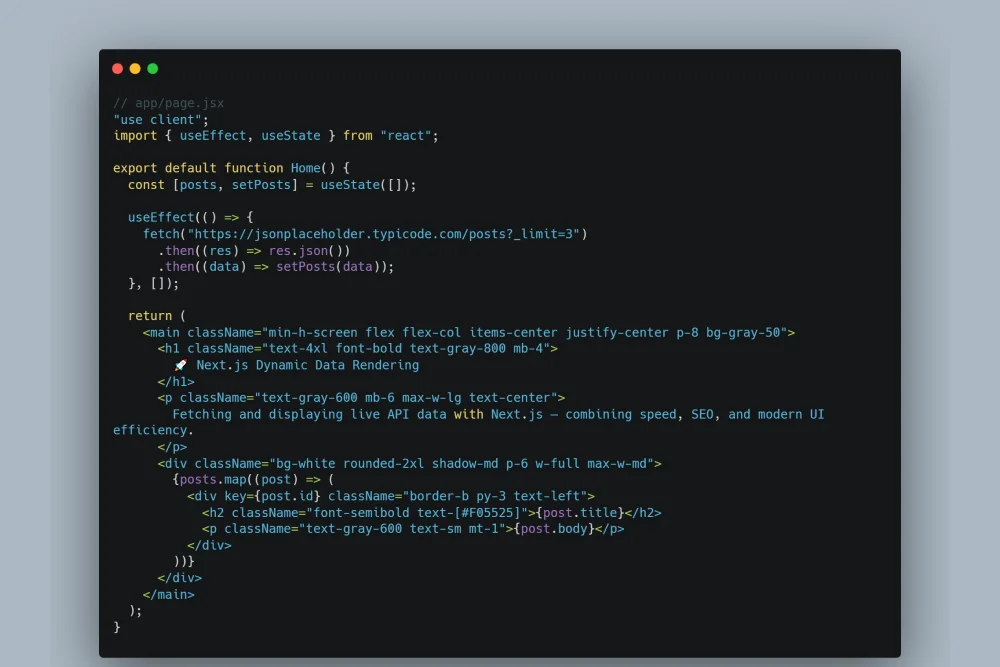
Task: Click the jsonplaceholder URL string
Action: pyautogui.click(x=386, y=234)
